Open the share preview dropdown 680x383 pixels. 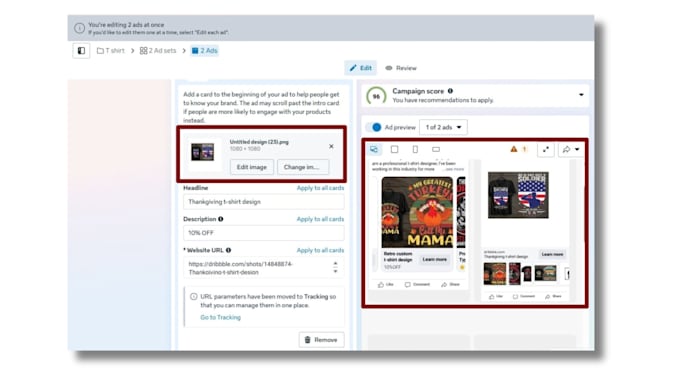[571, 149]
